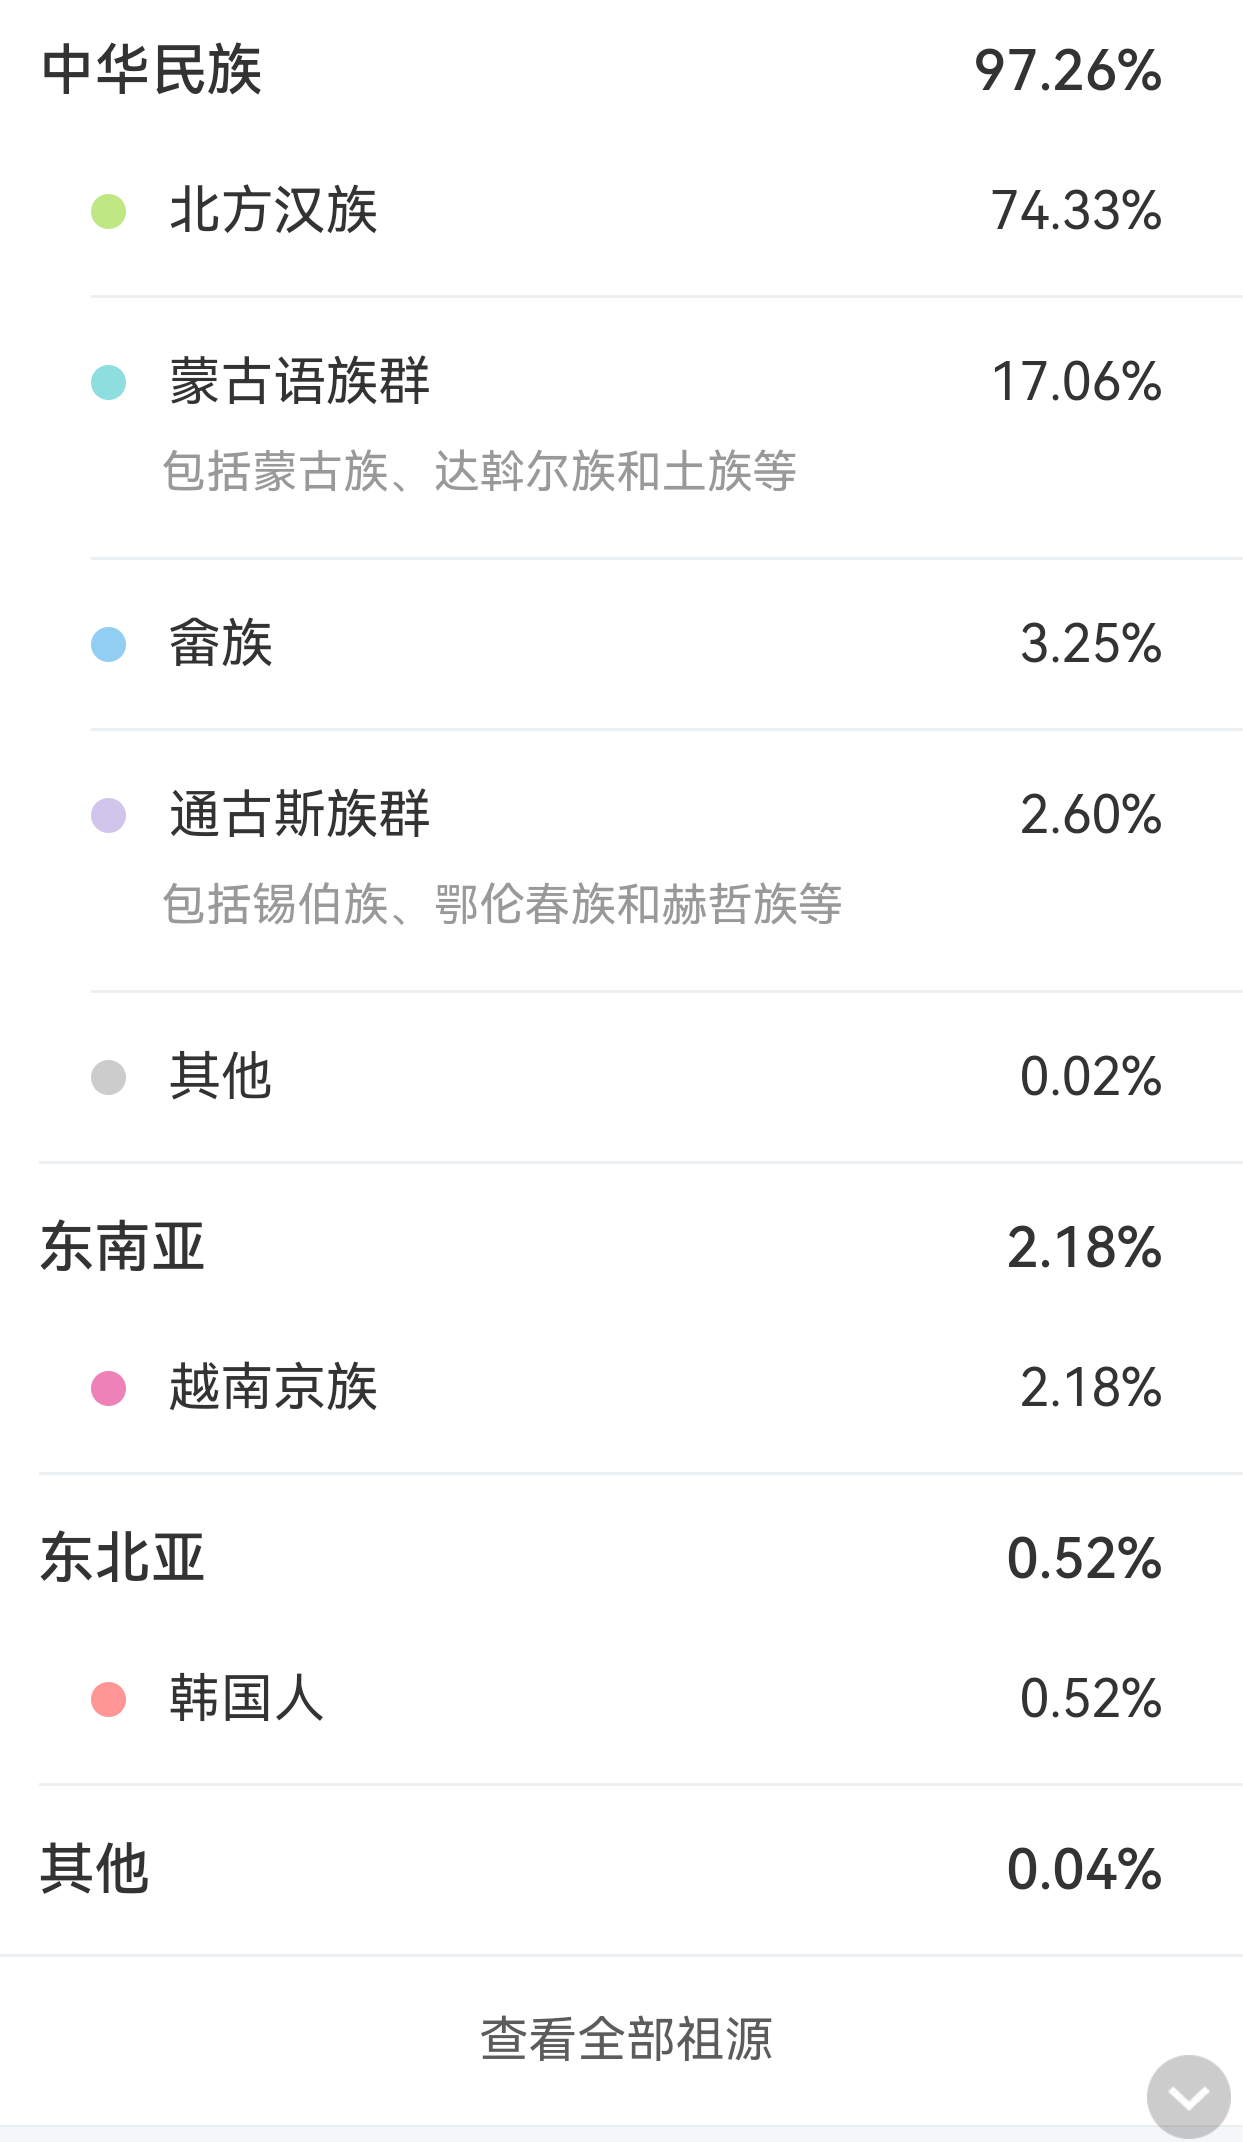Image resolution: width=1243 pixels, height=2142 pixels.
Task: Click the gray dot beside 其他
Action: tap(108, 1077)
